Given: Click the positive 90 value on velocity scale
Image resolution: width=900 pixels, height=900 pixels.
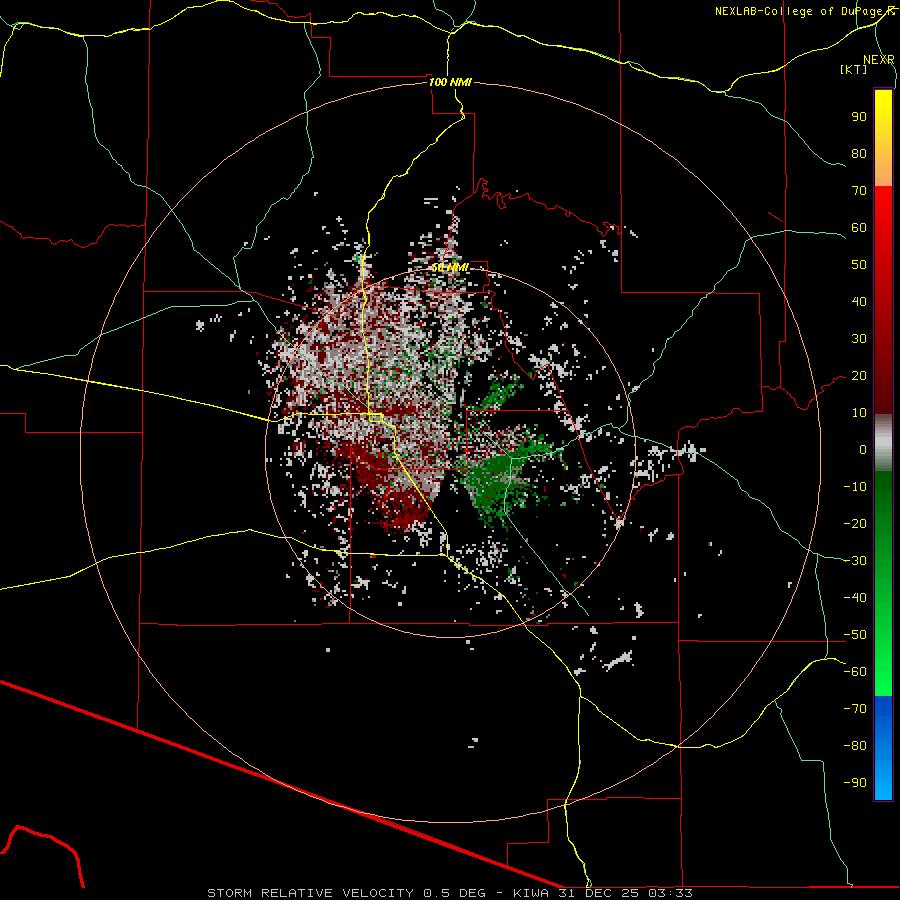Looking at the screenshot, I should [x=859, y=117].
